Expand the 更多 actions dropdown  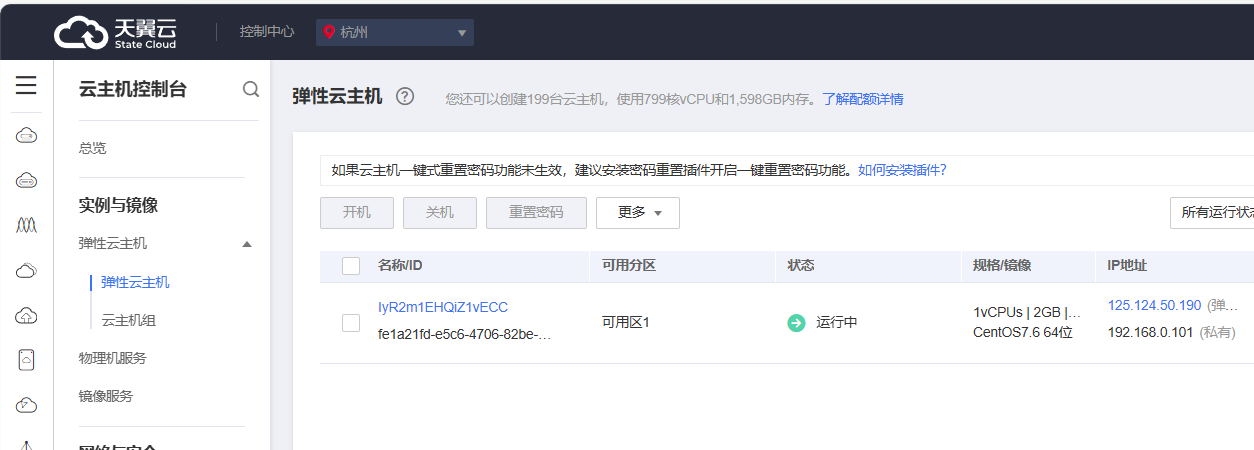click(x=638, y=213)
